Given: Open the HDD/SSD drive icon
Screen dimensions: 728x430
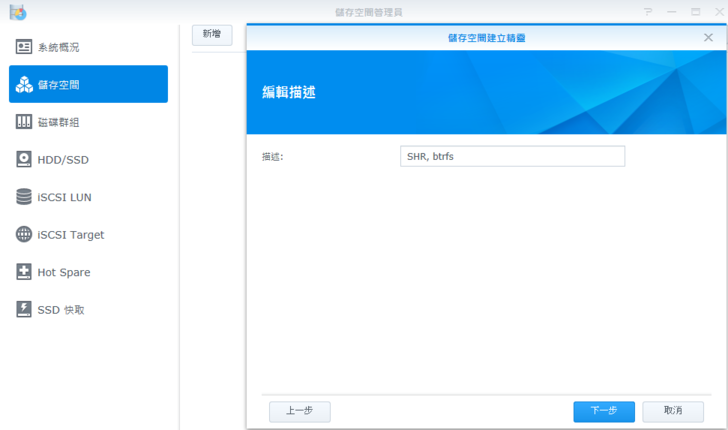Looking at the screenshot, I should (x=24, y=159).
